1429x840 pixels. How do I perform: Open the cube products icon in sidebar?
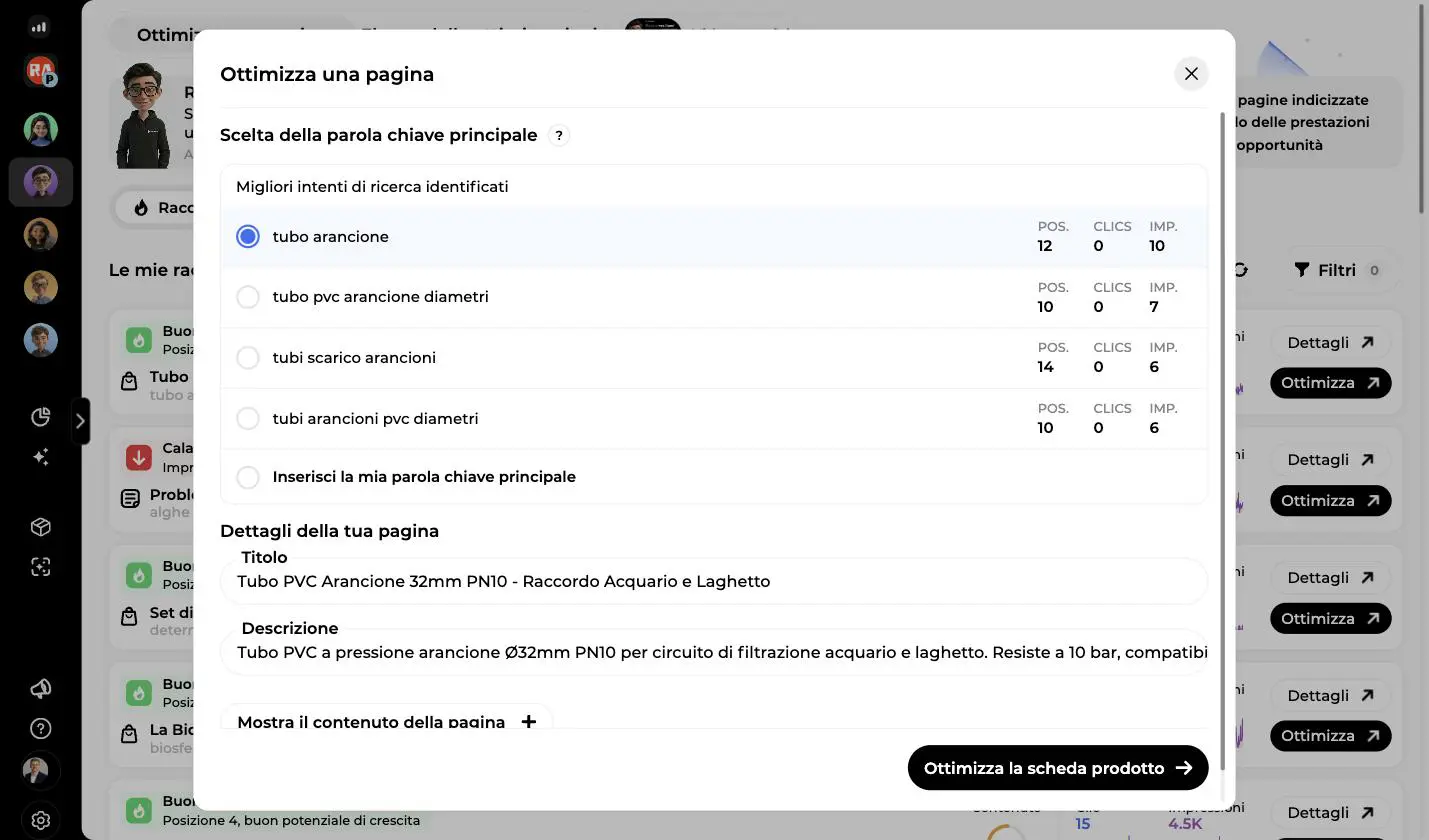click(x=41, y=527)
